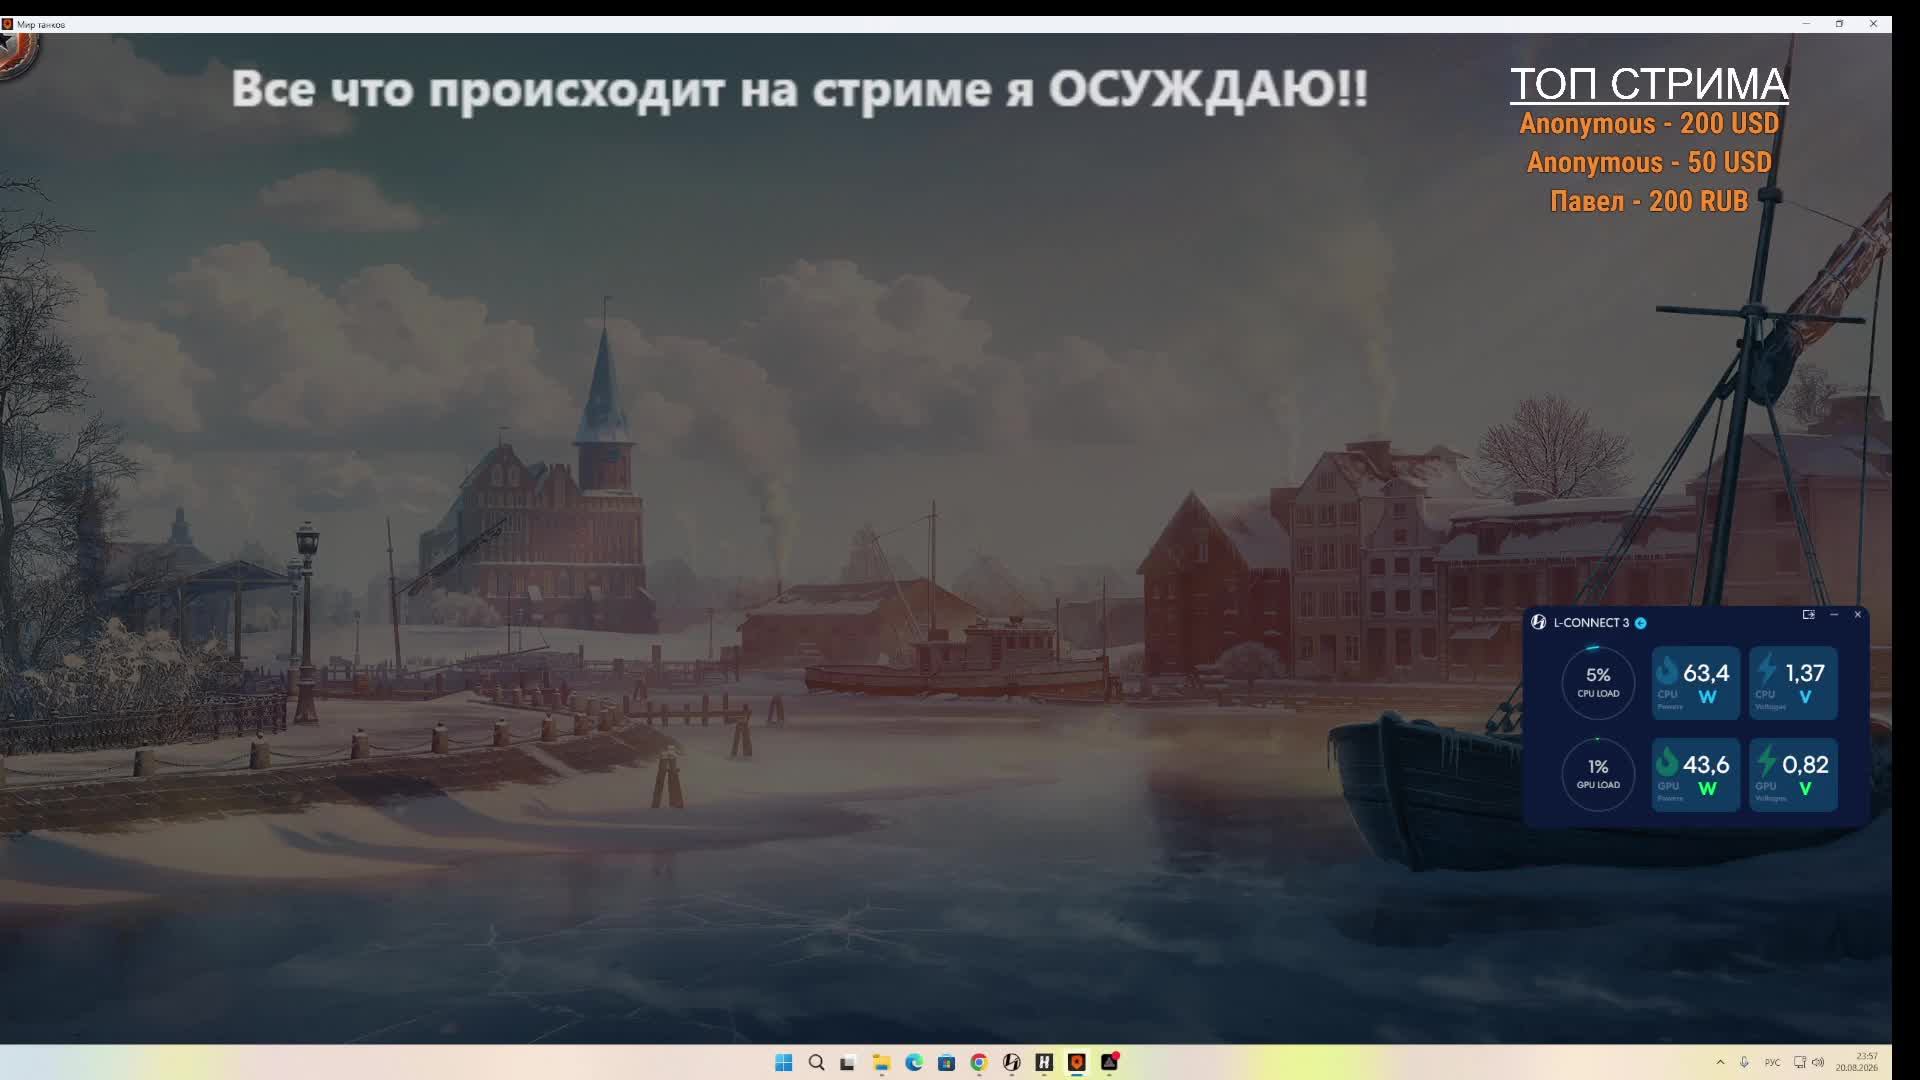Screen dimensions: 1920x1080
Task: Open taskbar Search
Action: 816,1062
